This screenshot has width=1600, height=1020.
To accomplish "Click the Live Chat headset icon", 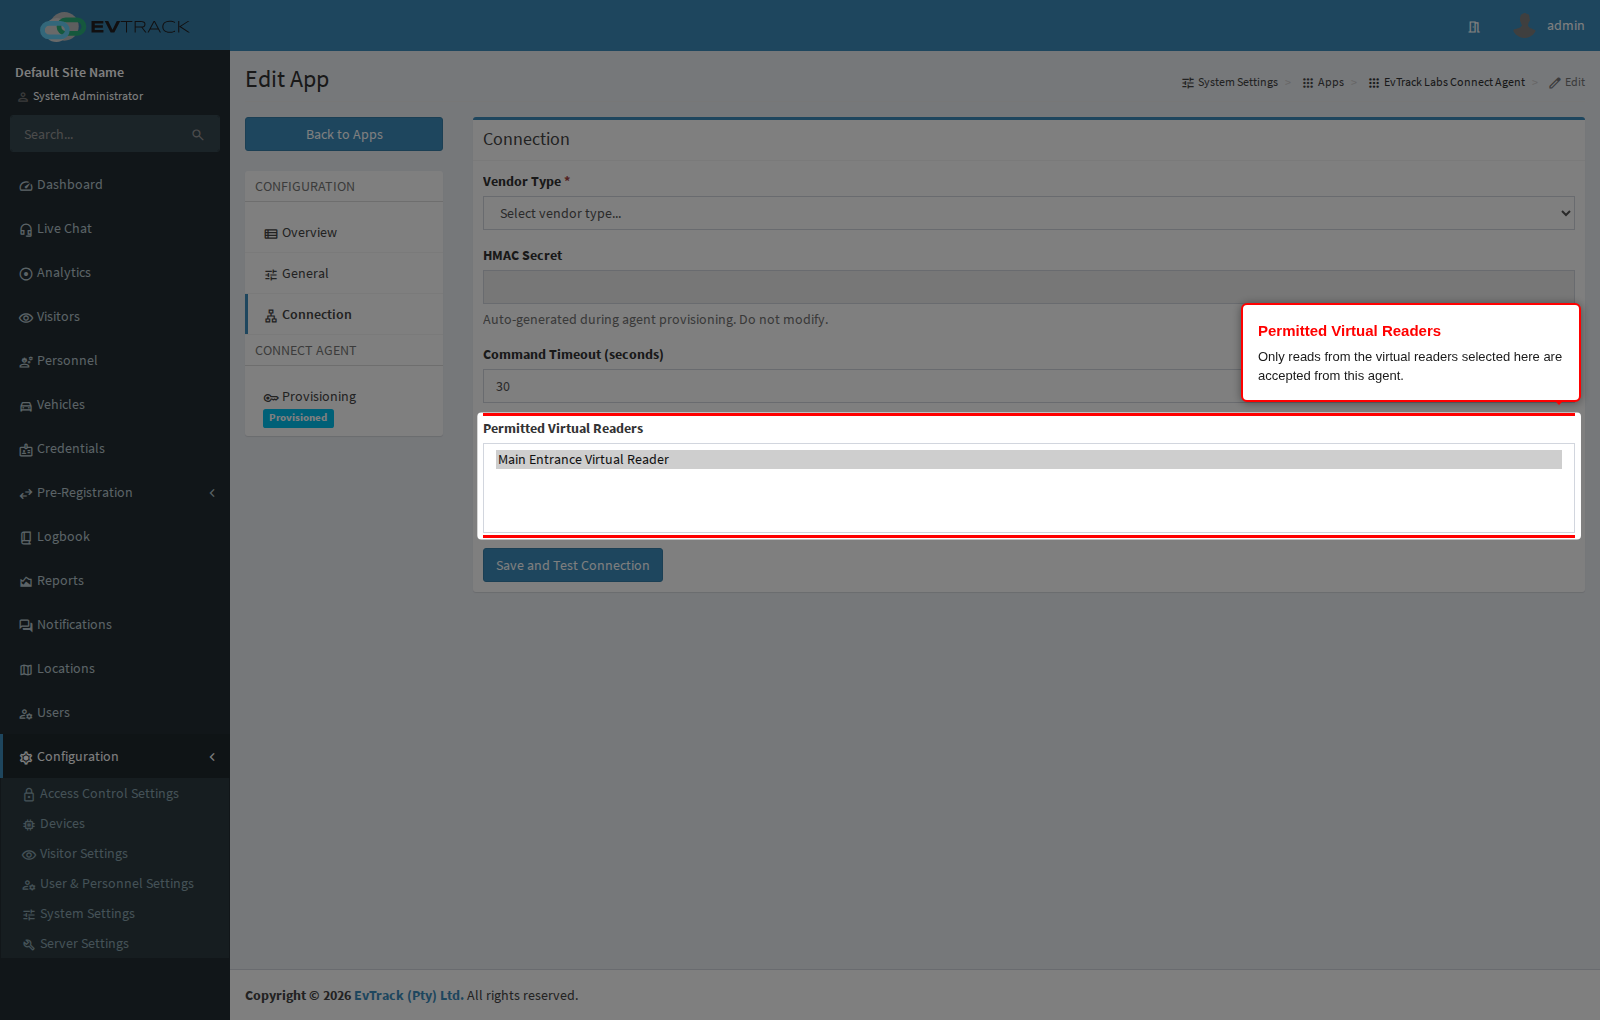I will click(26, 230).
